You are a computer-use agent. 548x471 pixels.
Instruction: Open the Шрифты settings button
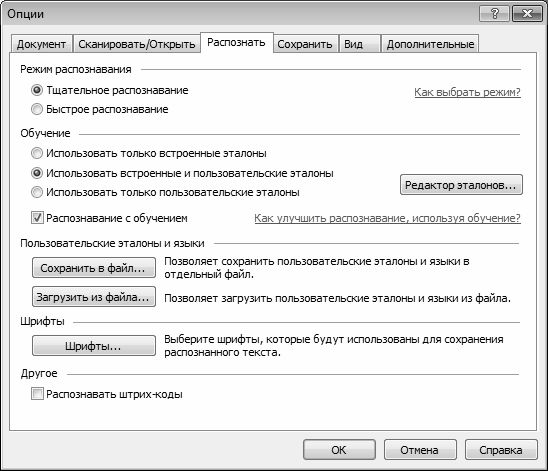coord(94,346)
